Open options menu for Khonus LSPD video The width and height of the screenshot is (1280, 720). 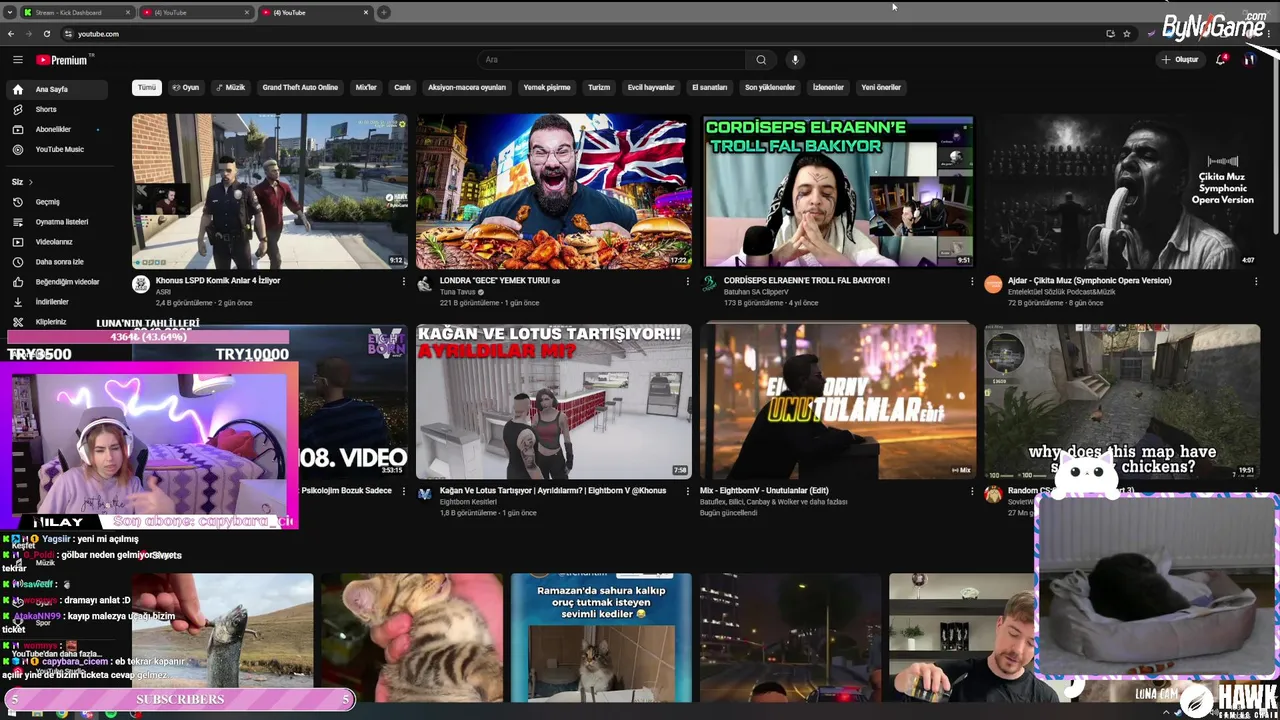click(x=403, y=282)
